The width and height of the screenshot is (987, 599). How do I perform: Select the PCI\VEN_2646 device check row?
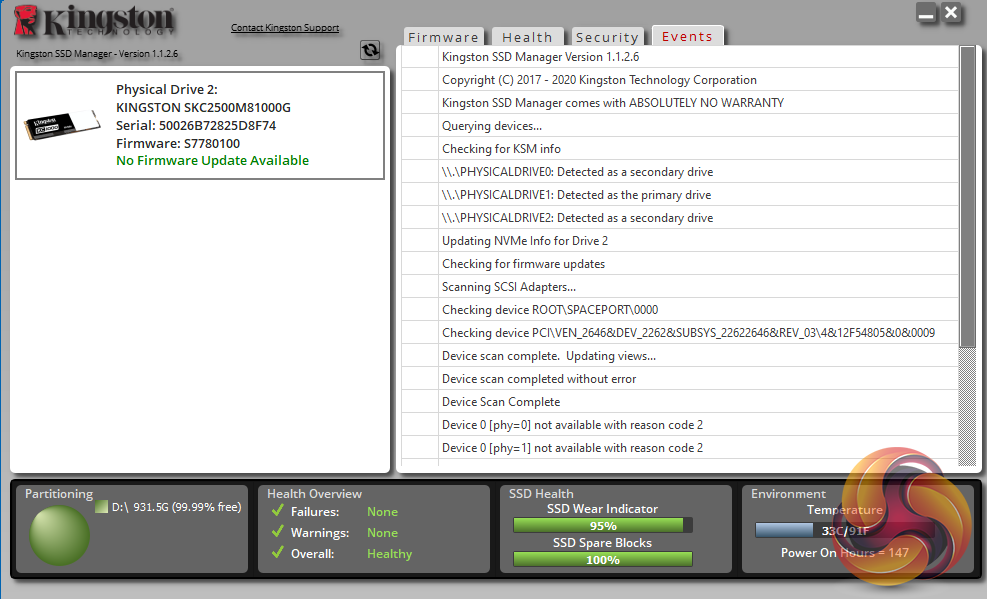(680, 333)
